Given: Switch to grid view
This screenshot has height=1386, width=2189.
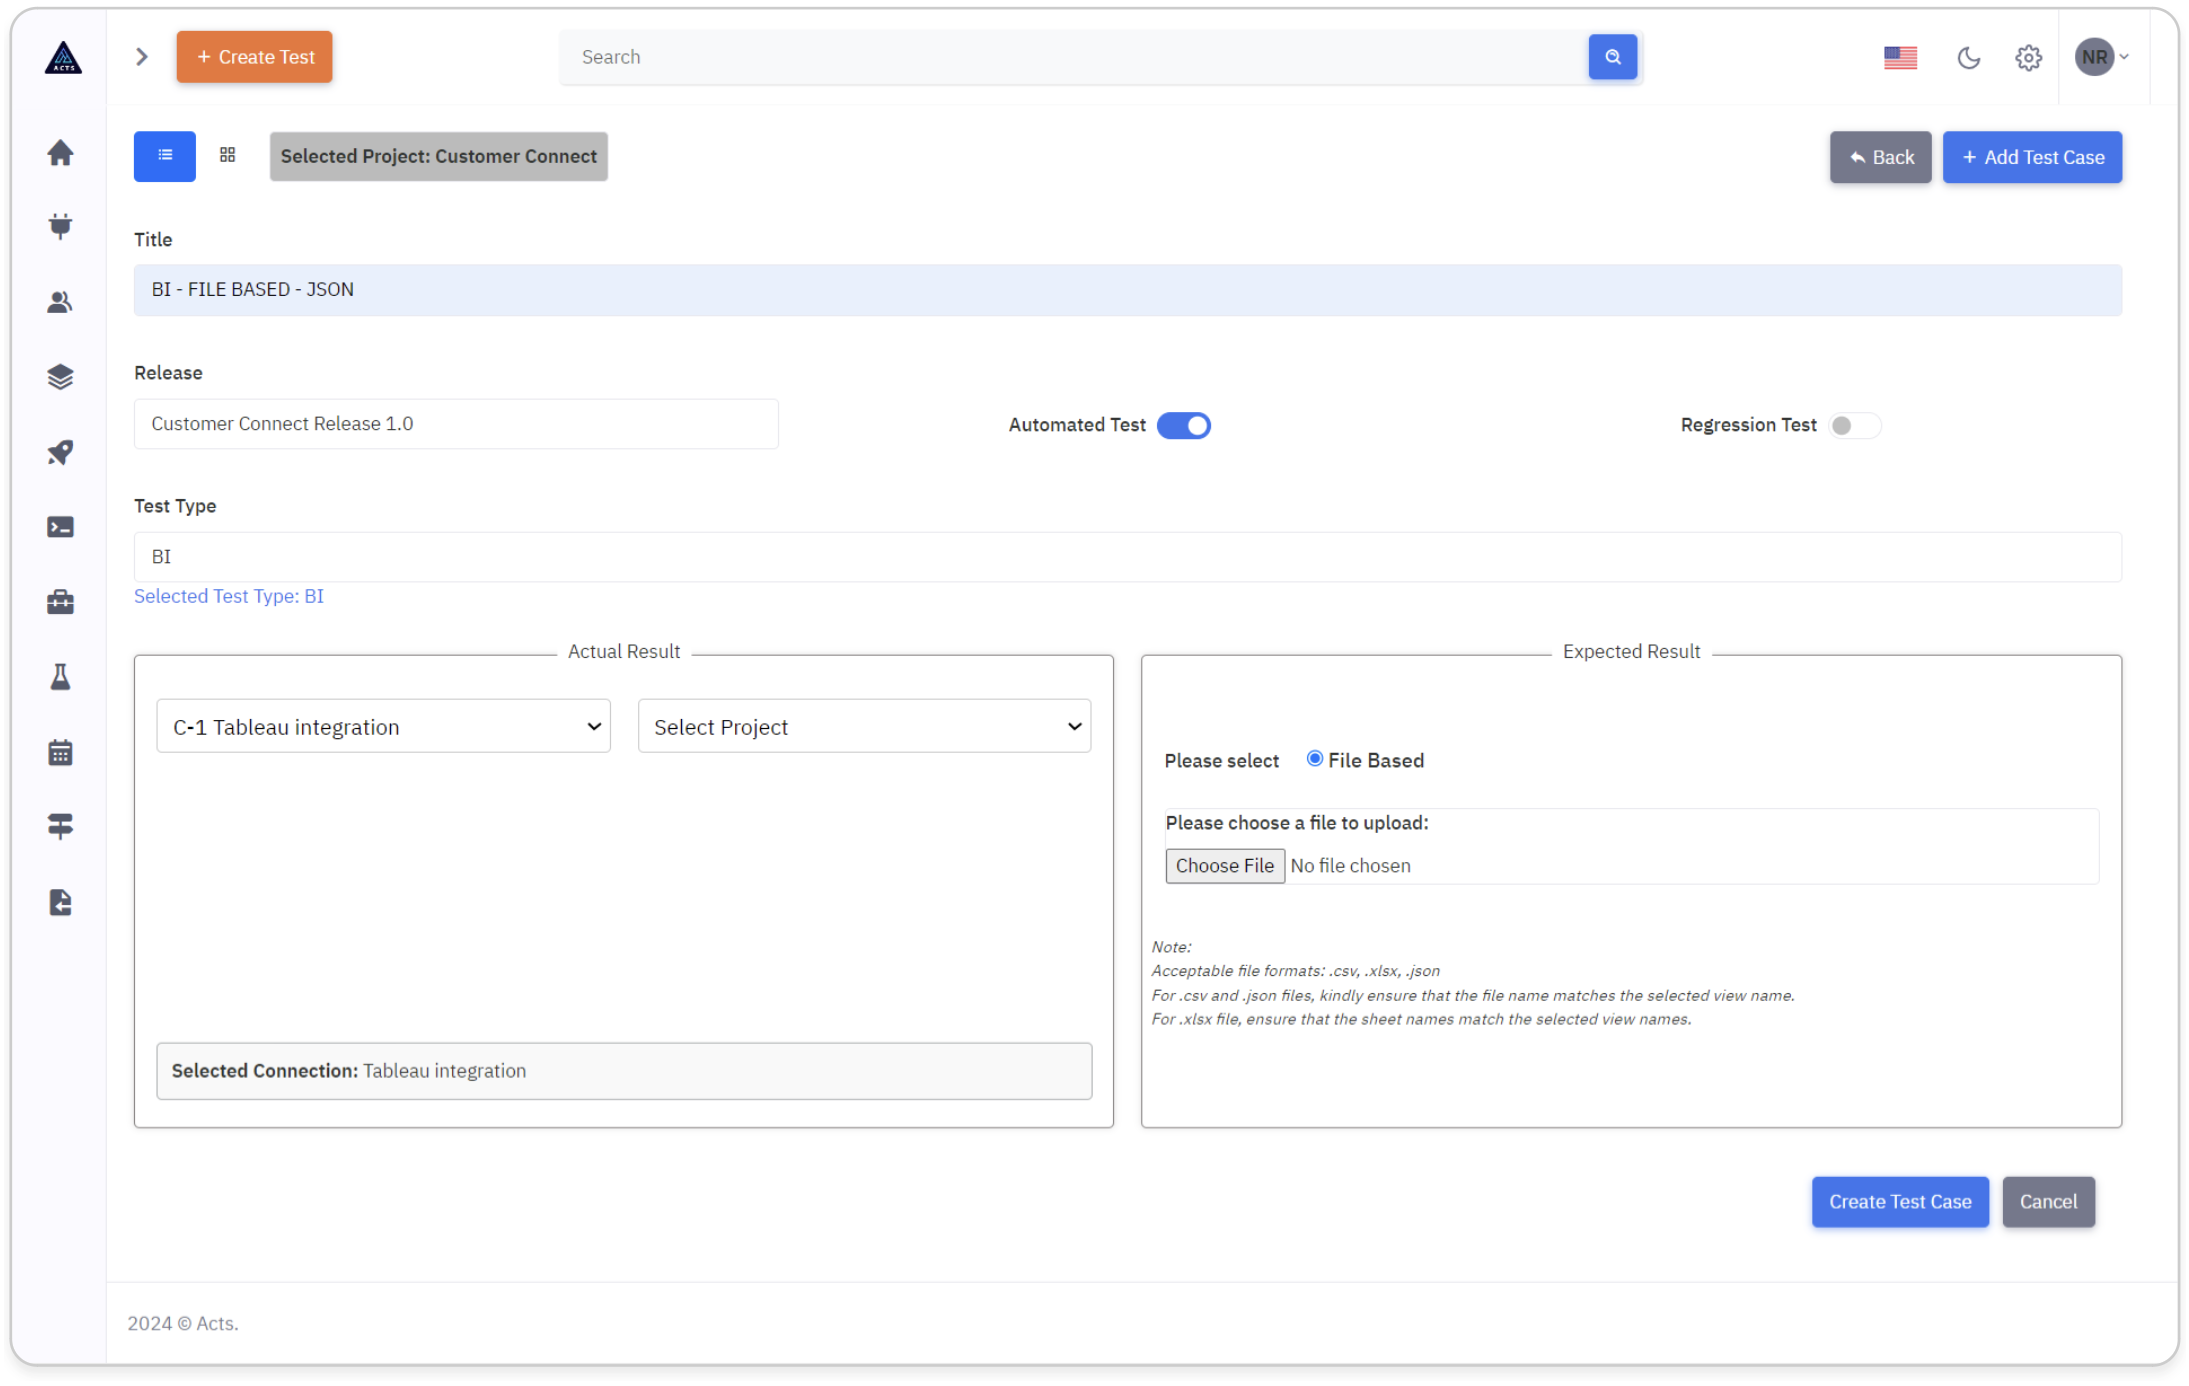Looking at the screenshot, I should pos(228,155).
